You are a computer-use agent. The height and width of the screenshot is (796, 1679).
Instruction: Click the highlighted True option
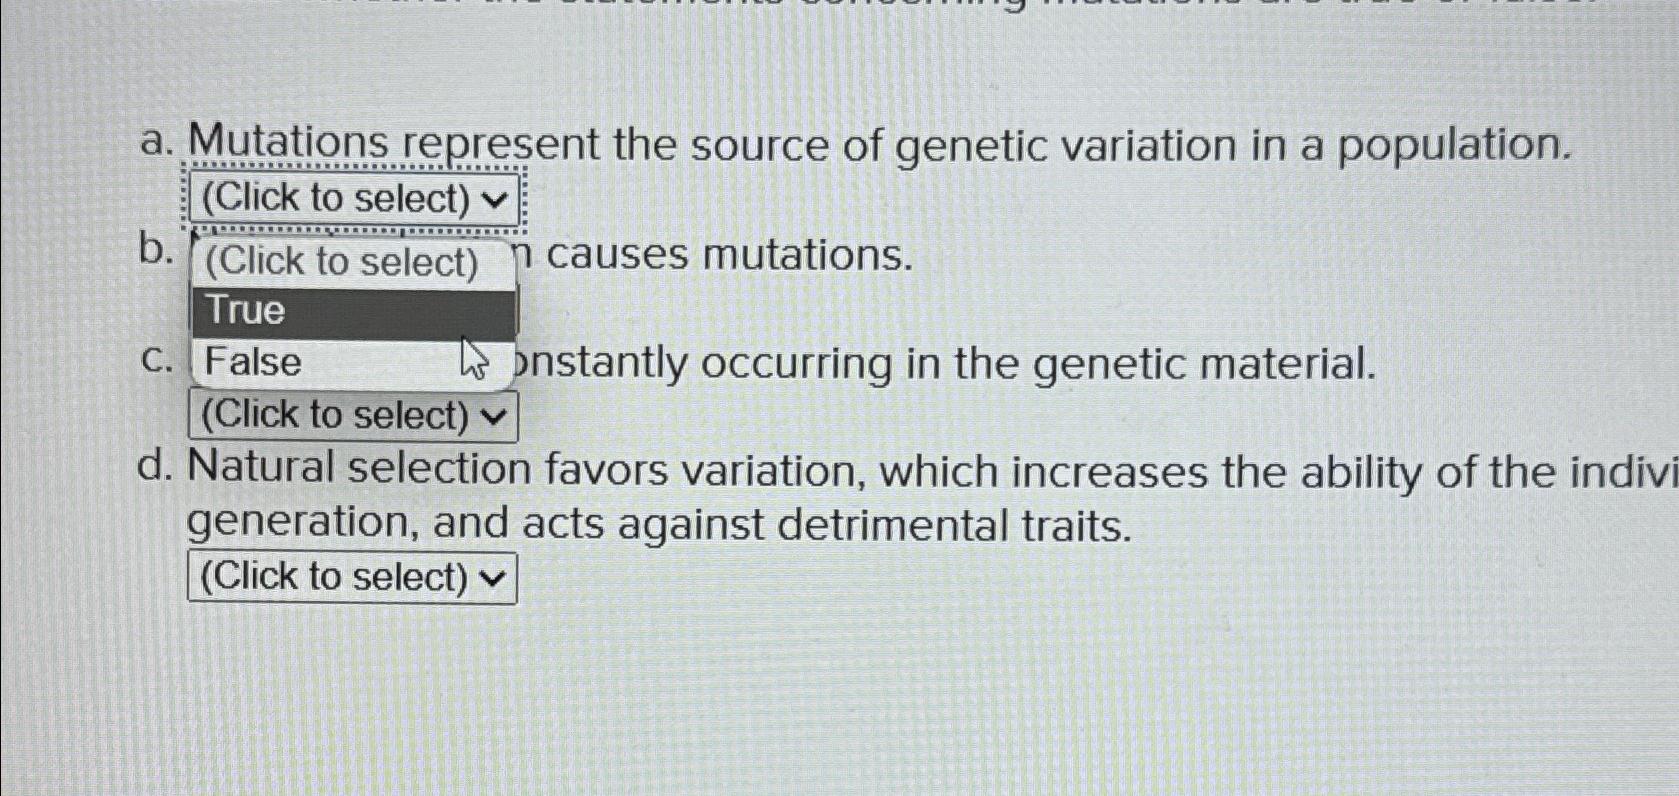(247, 311)
